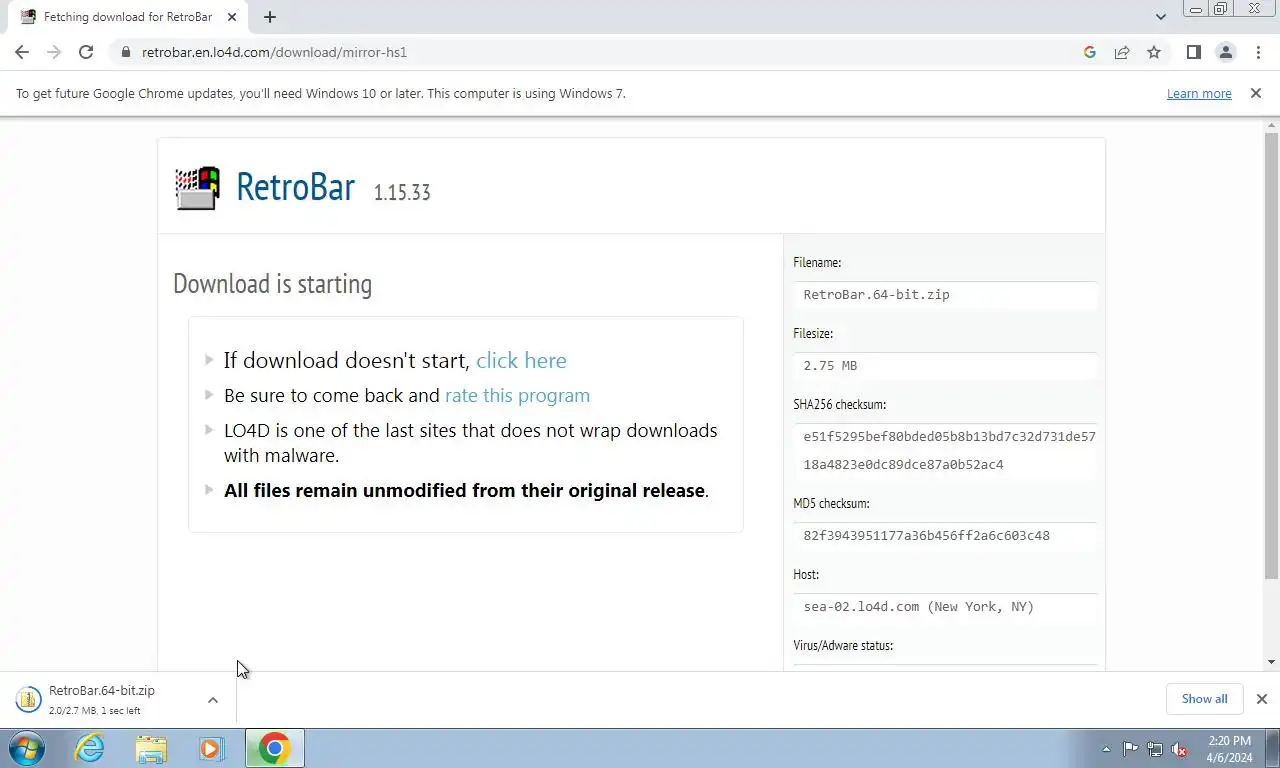Go forward to the next page
This screenshot has width=1280, height=768.
[x=54, y=52]
